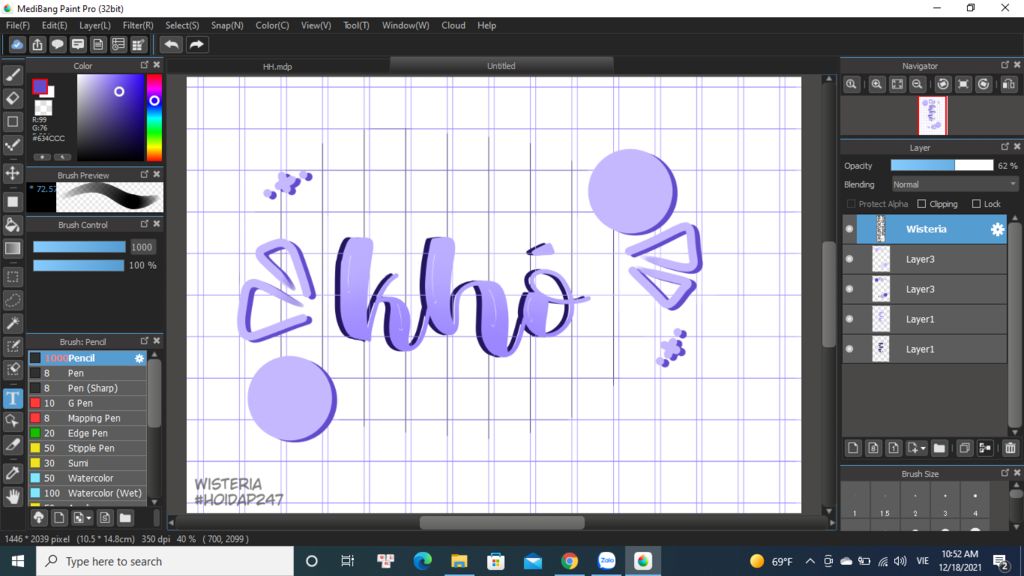Click the Navigator canvas thumbnail
Screen dimensions: 1024x576
tap(933, 116)
